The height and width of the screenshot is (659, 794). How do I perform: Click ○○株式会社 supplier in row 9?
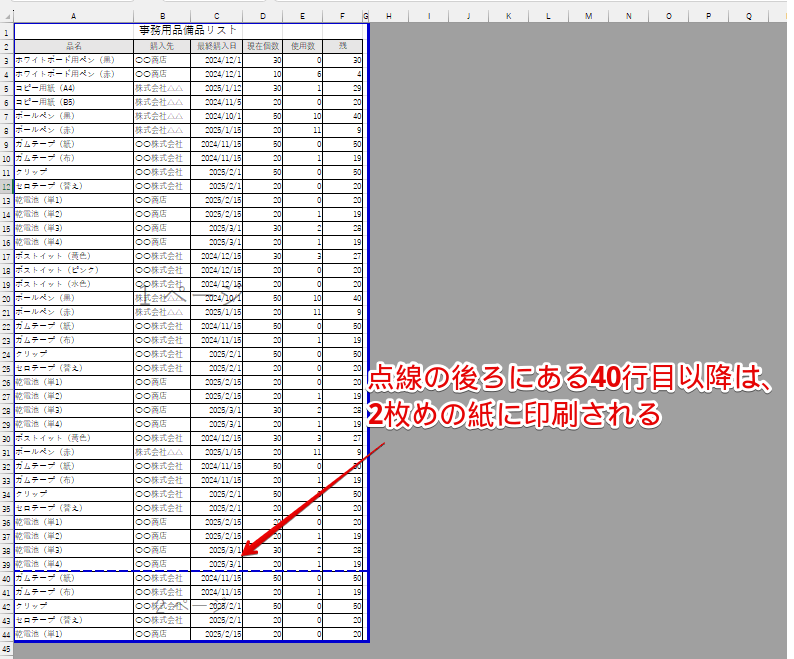tap(162, 144)
